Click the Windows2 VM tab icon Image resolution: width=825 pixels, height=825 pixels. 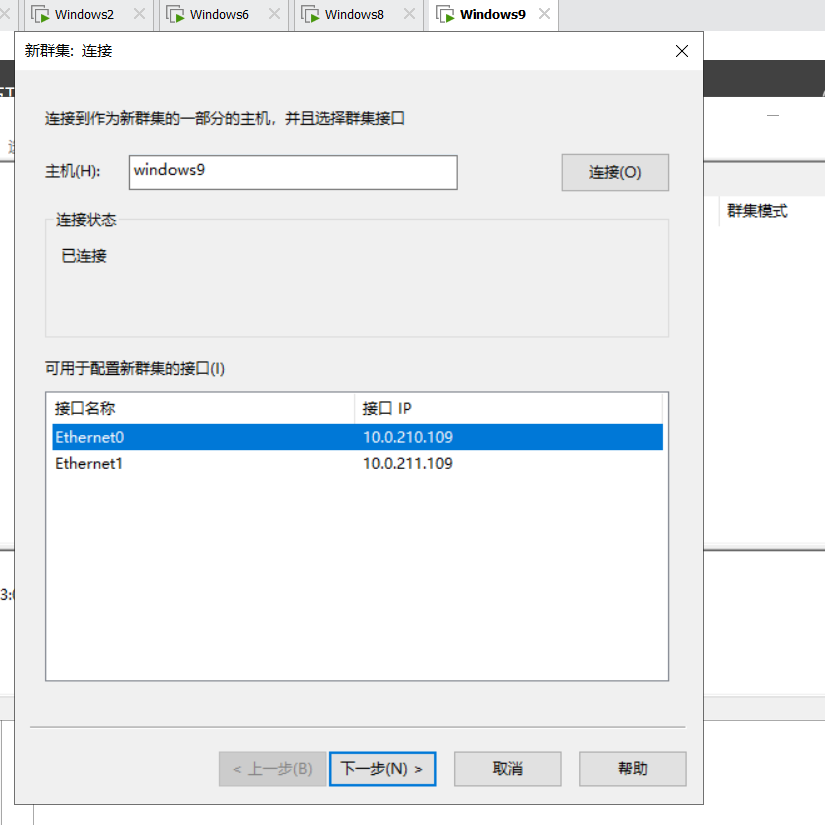coord(41,15)
